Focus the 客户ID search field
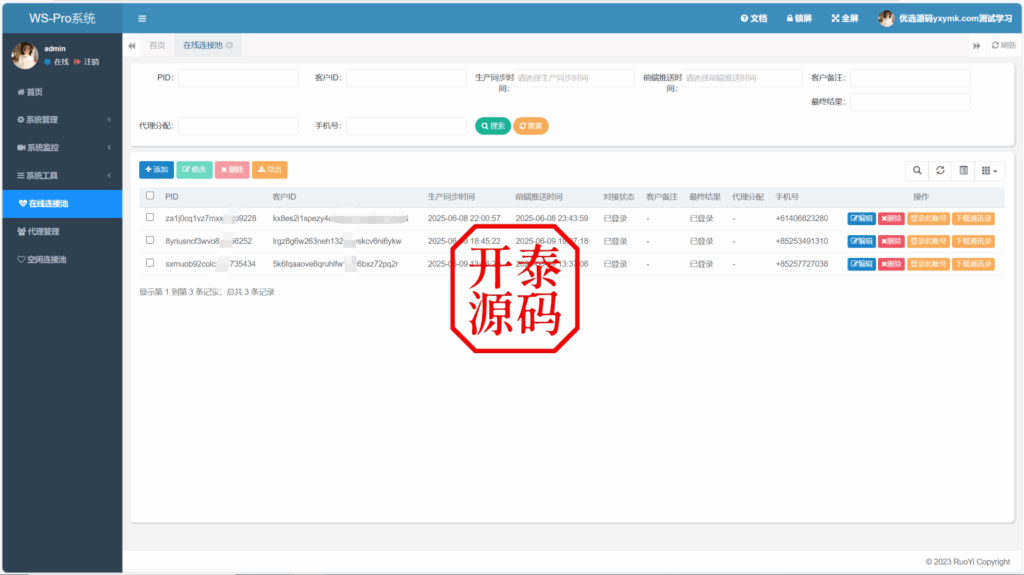 [x=406, y=78]
